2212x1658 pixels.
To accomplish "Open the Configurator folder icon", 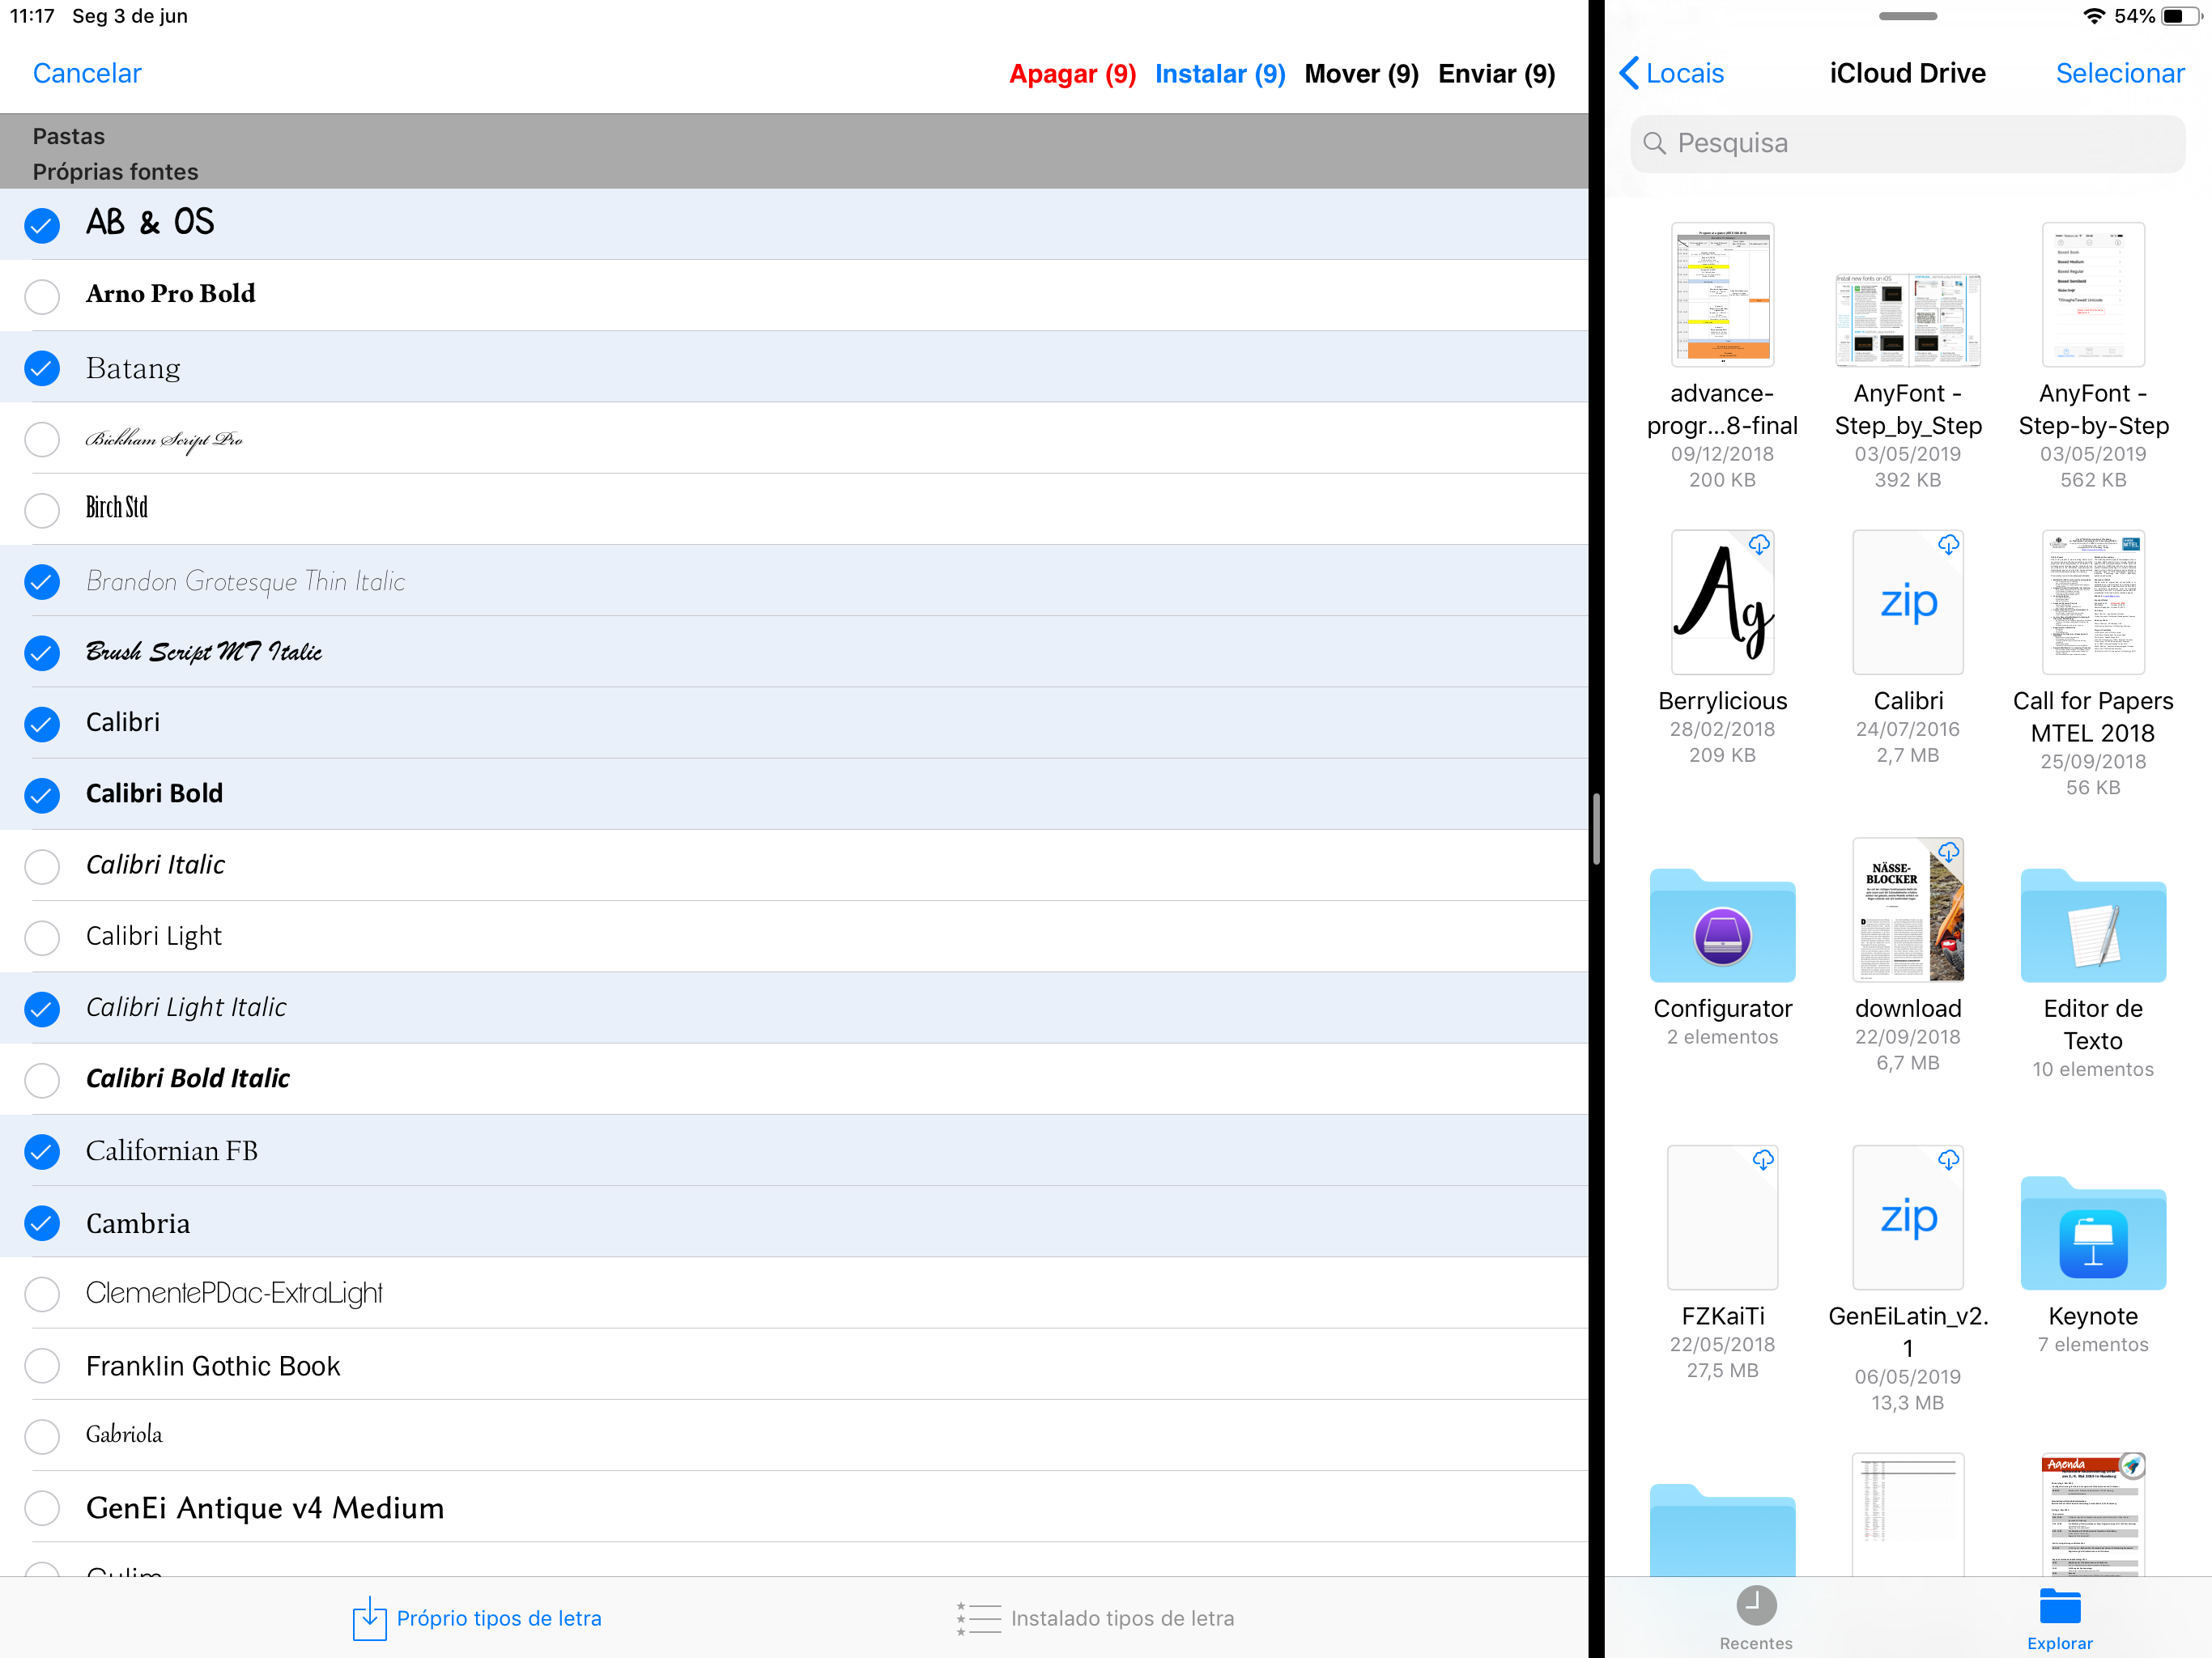I will click(x=1722, y=927).
